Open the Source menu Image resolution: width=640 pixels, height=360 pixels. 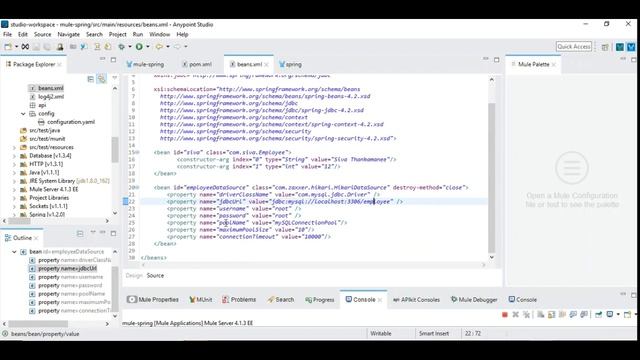click(42, 34)
